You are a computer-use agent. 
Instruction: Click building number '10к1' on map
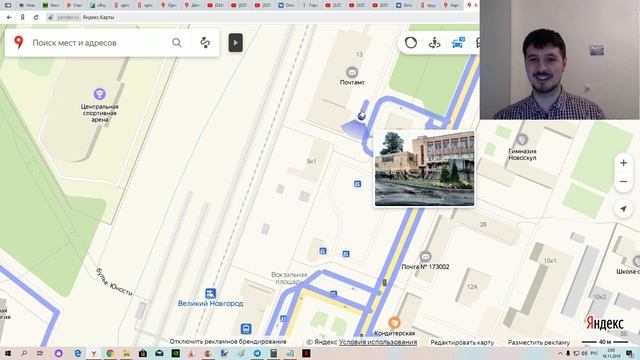tap(549, 260)
